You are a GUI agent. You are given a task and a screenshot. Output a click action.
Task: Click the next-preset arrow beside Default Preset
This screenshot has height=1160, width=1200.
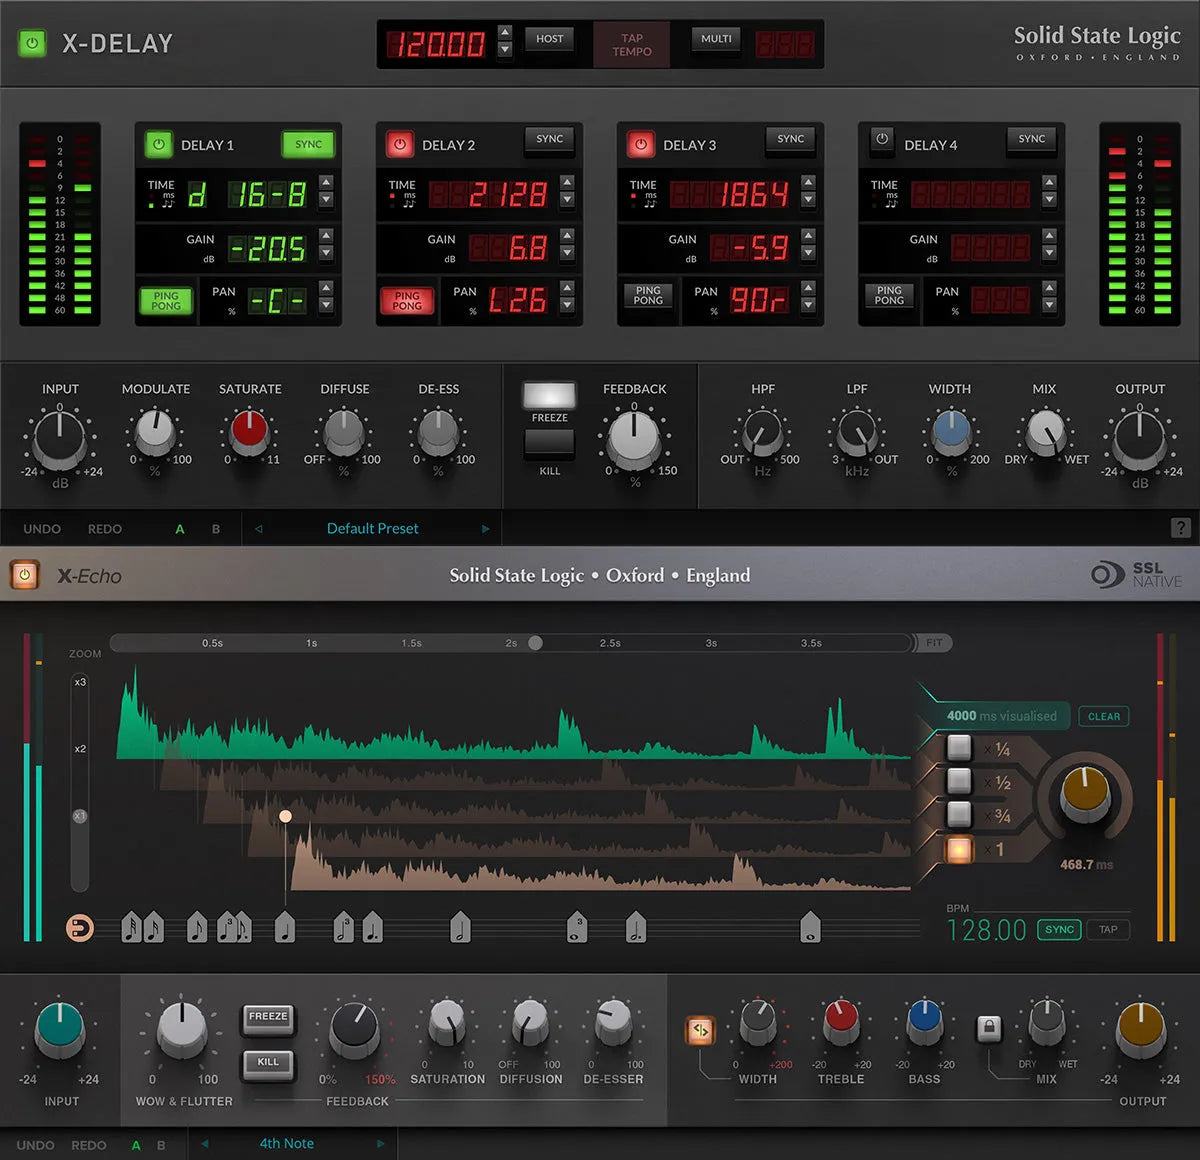[486, 528]
